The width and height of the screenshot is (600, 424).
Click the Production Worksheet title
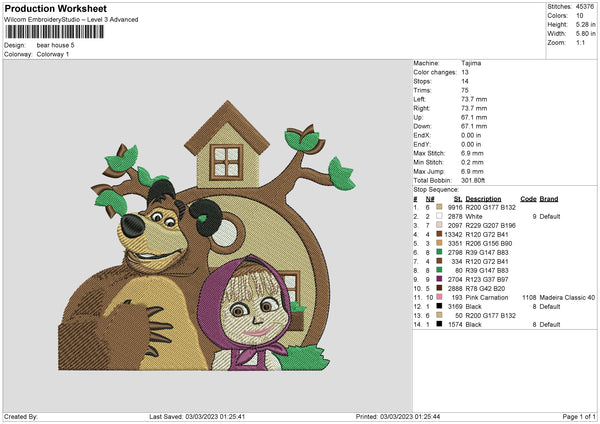[x=55, y=9]
